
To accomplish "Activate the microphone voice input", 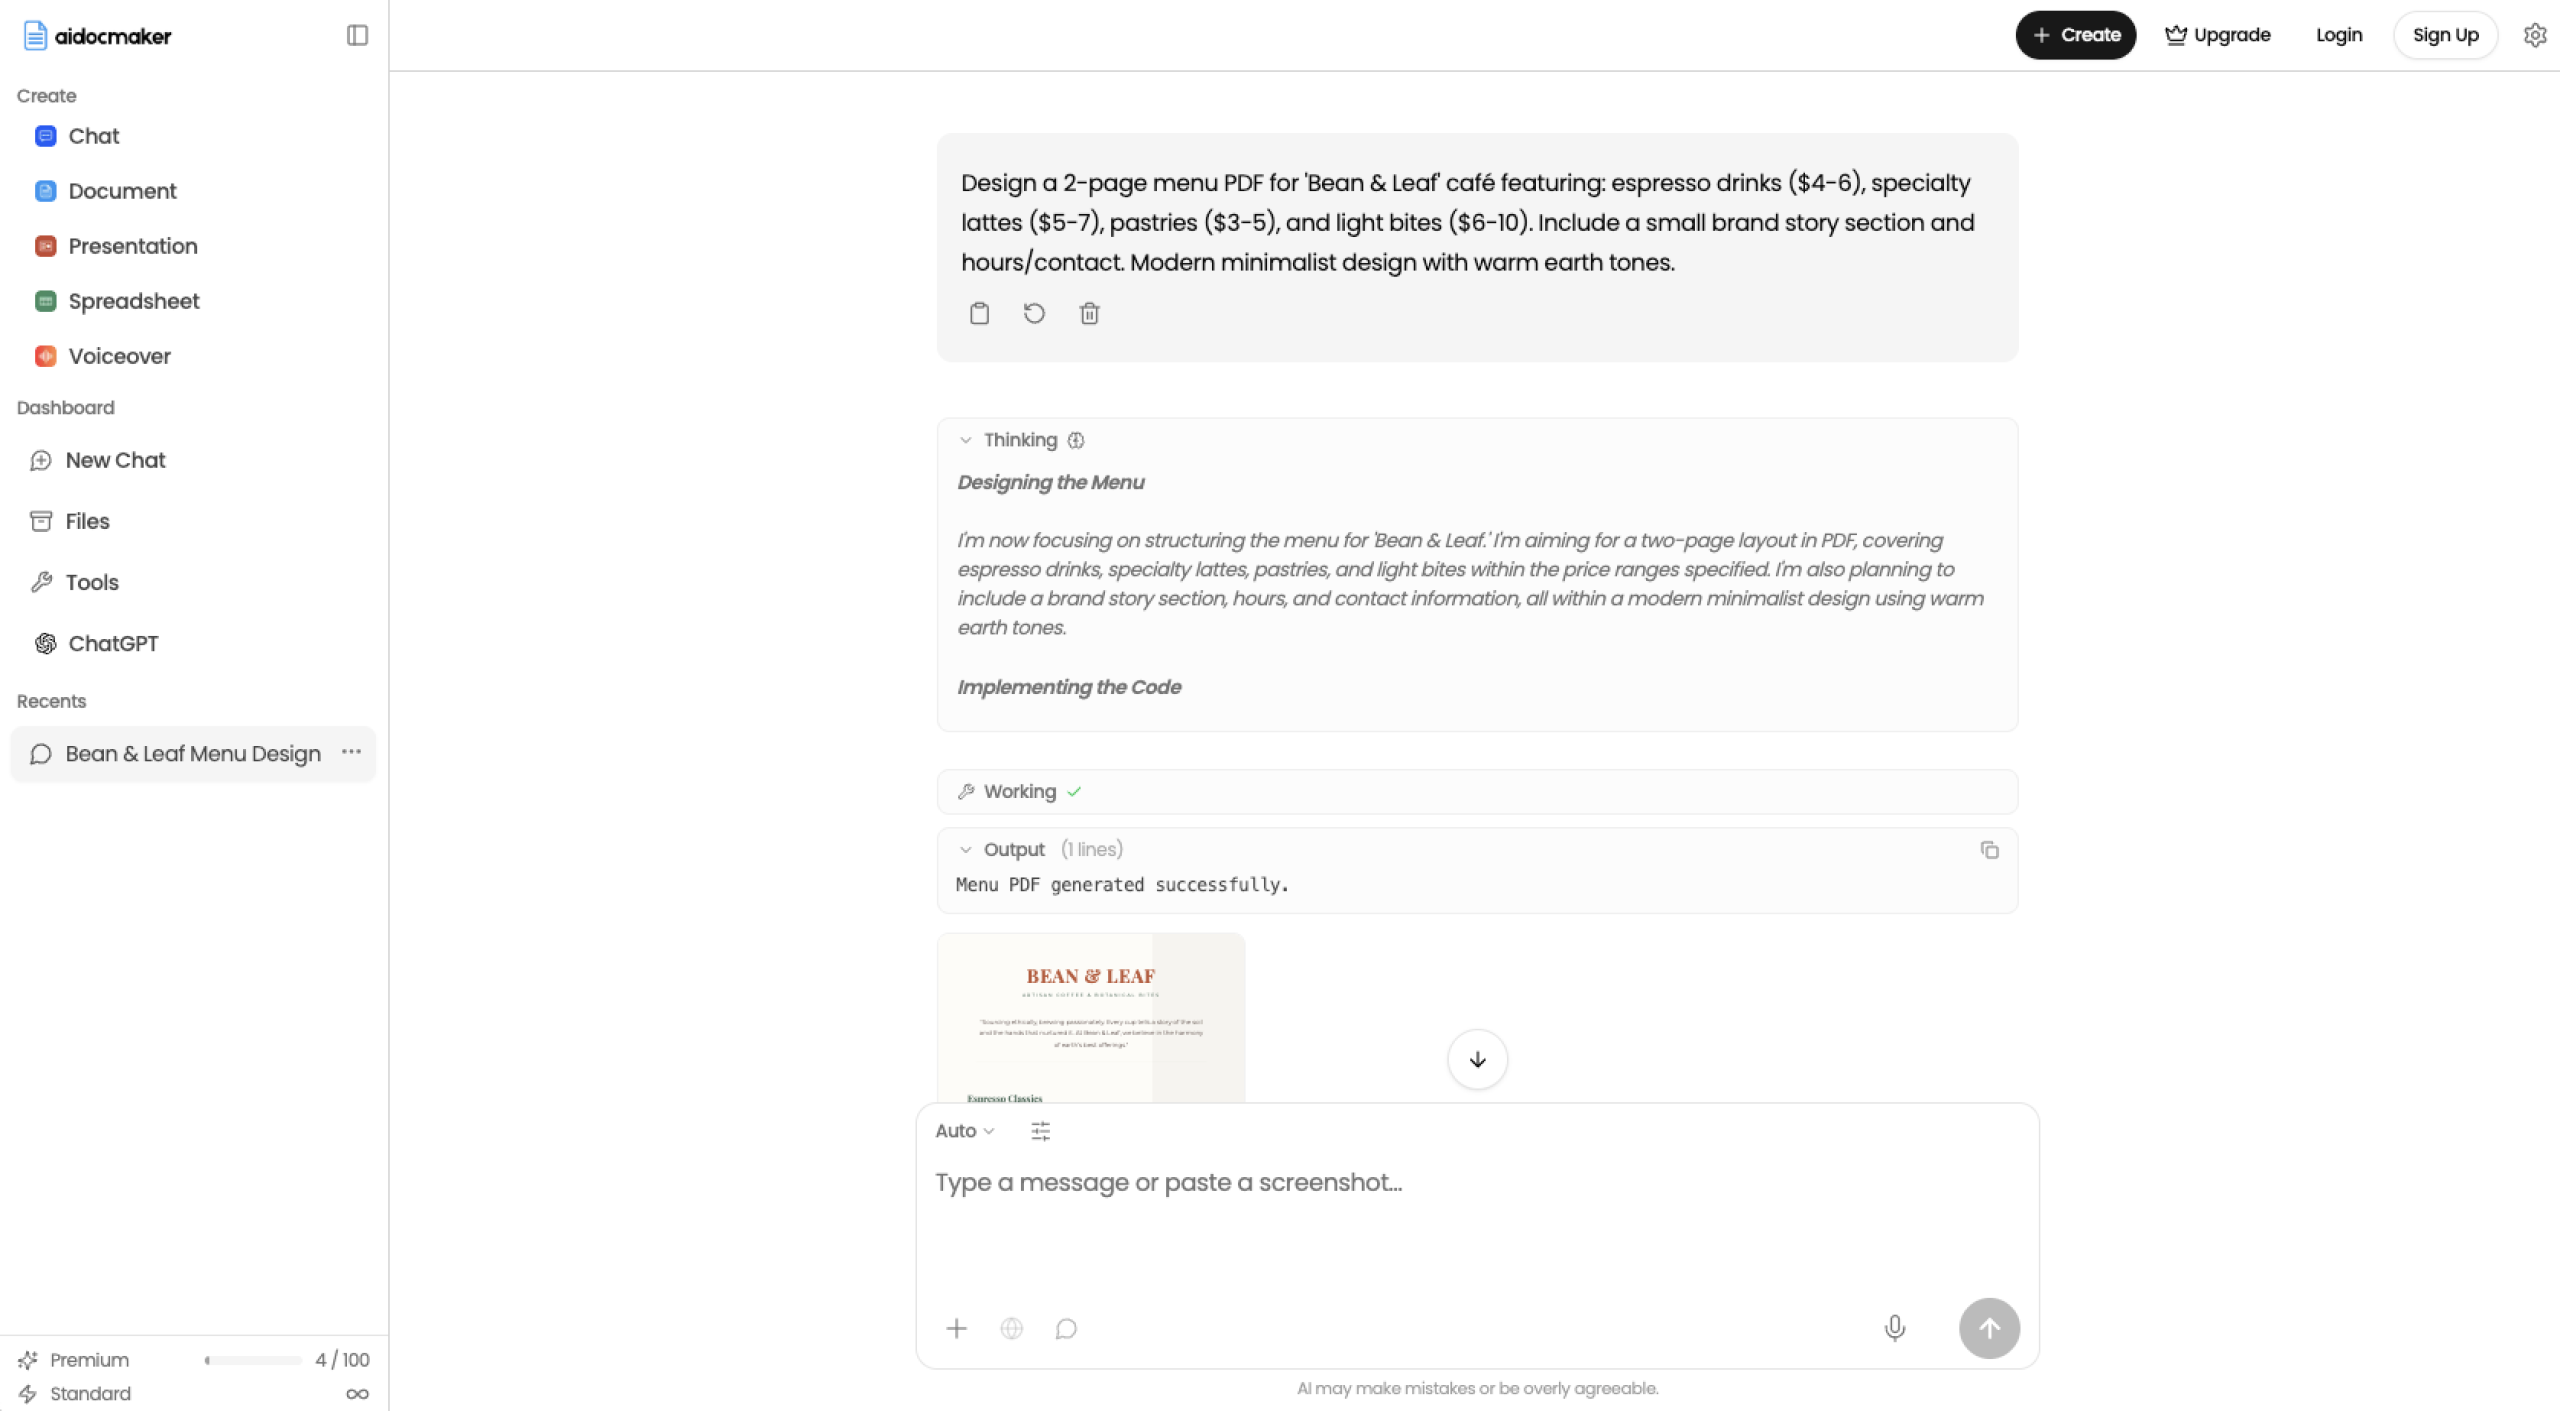I will (x=1894, y=1328).
